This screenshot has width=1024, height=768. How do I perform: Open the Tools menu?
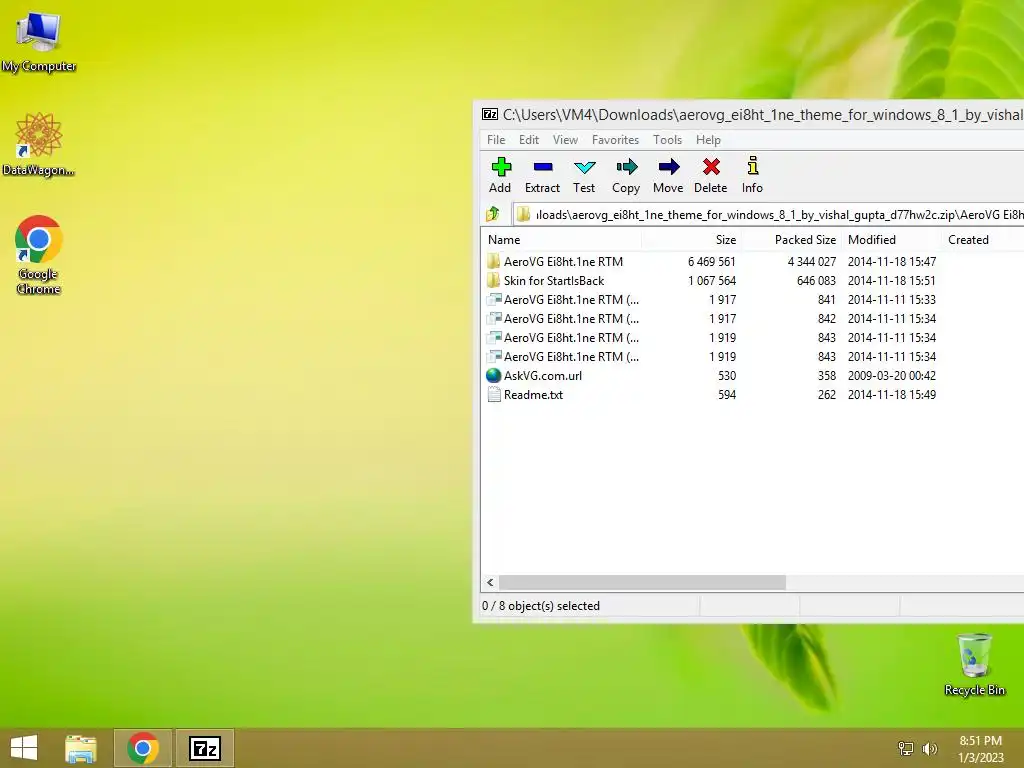667,140
